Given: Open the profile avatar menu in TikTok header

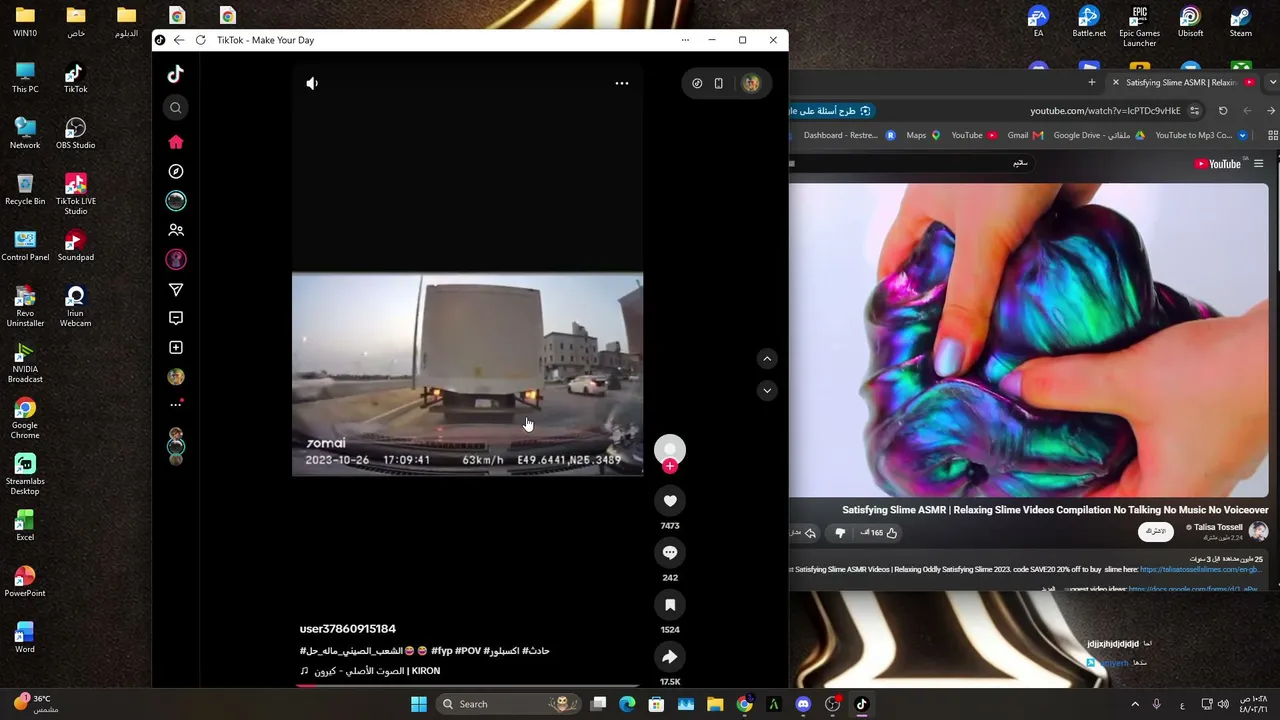Looking at the screenshot, I should [751, 84].
